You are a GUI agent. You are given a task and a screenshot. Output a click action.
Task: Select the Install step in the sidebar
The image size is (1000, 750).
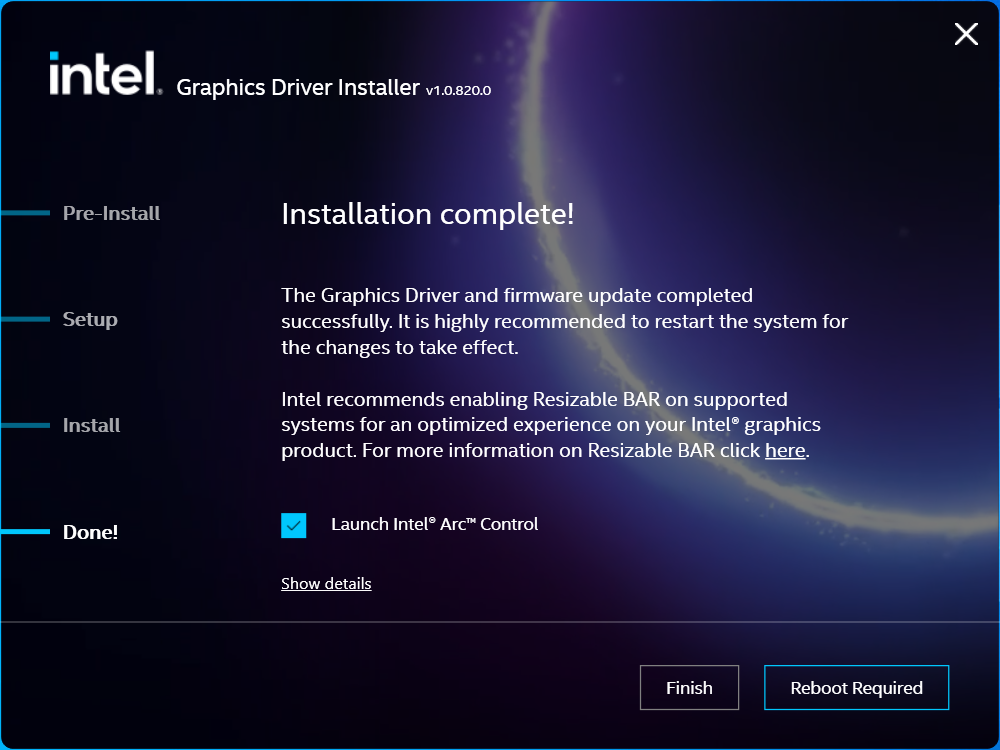91,425
